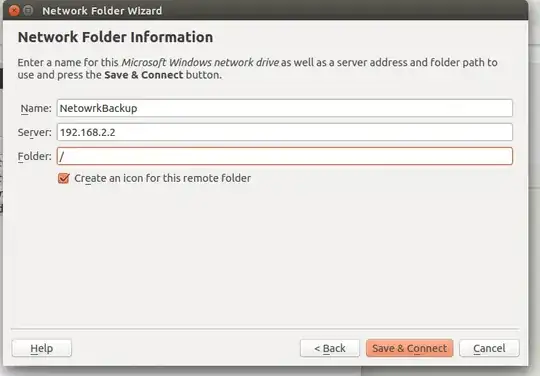Click the 'Folder:' field label
Viewport: 540px width, 376px height.
(34, 156)
